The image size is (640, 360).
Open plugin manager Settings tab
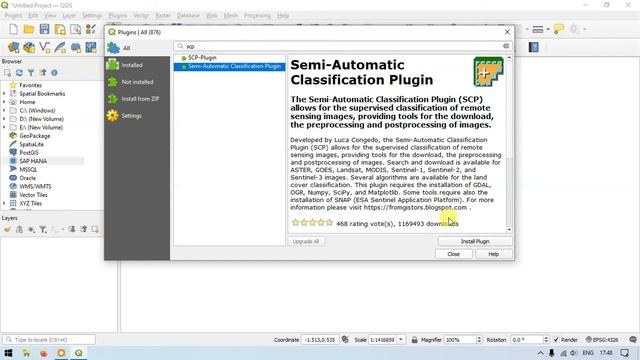[137, 116]
